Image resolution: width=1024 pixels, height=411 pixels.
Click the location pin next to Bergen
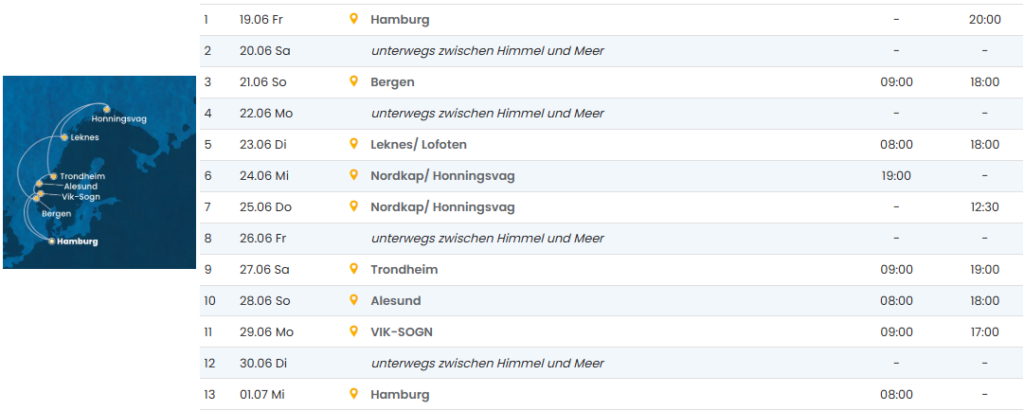353,82
